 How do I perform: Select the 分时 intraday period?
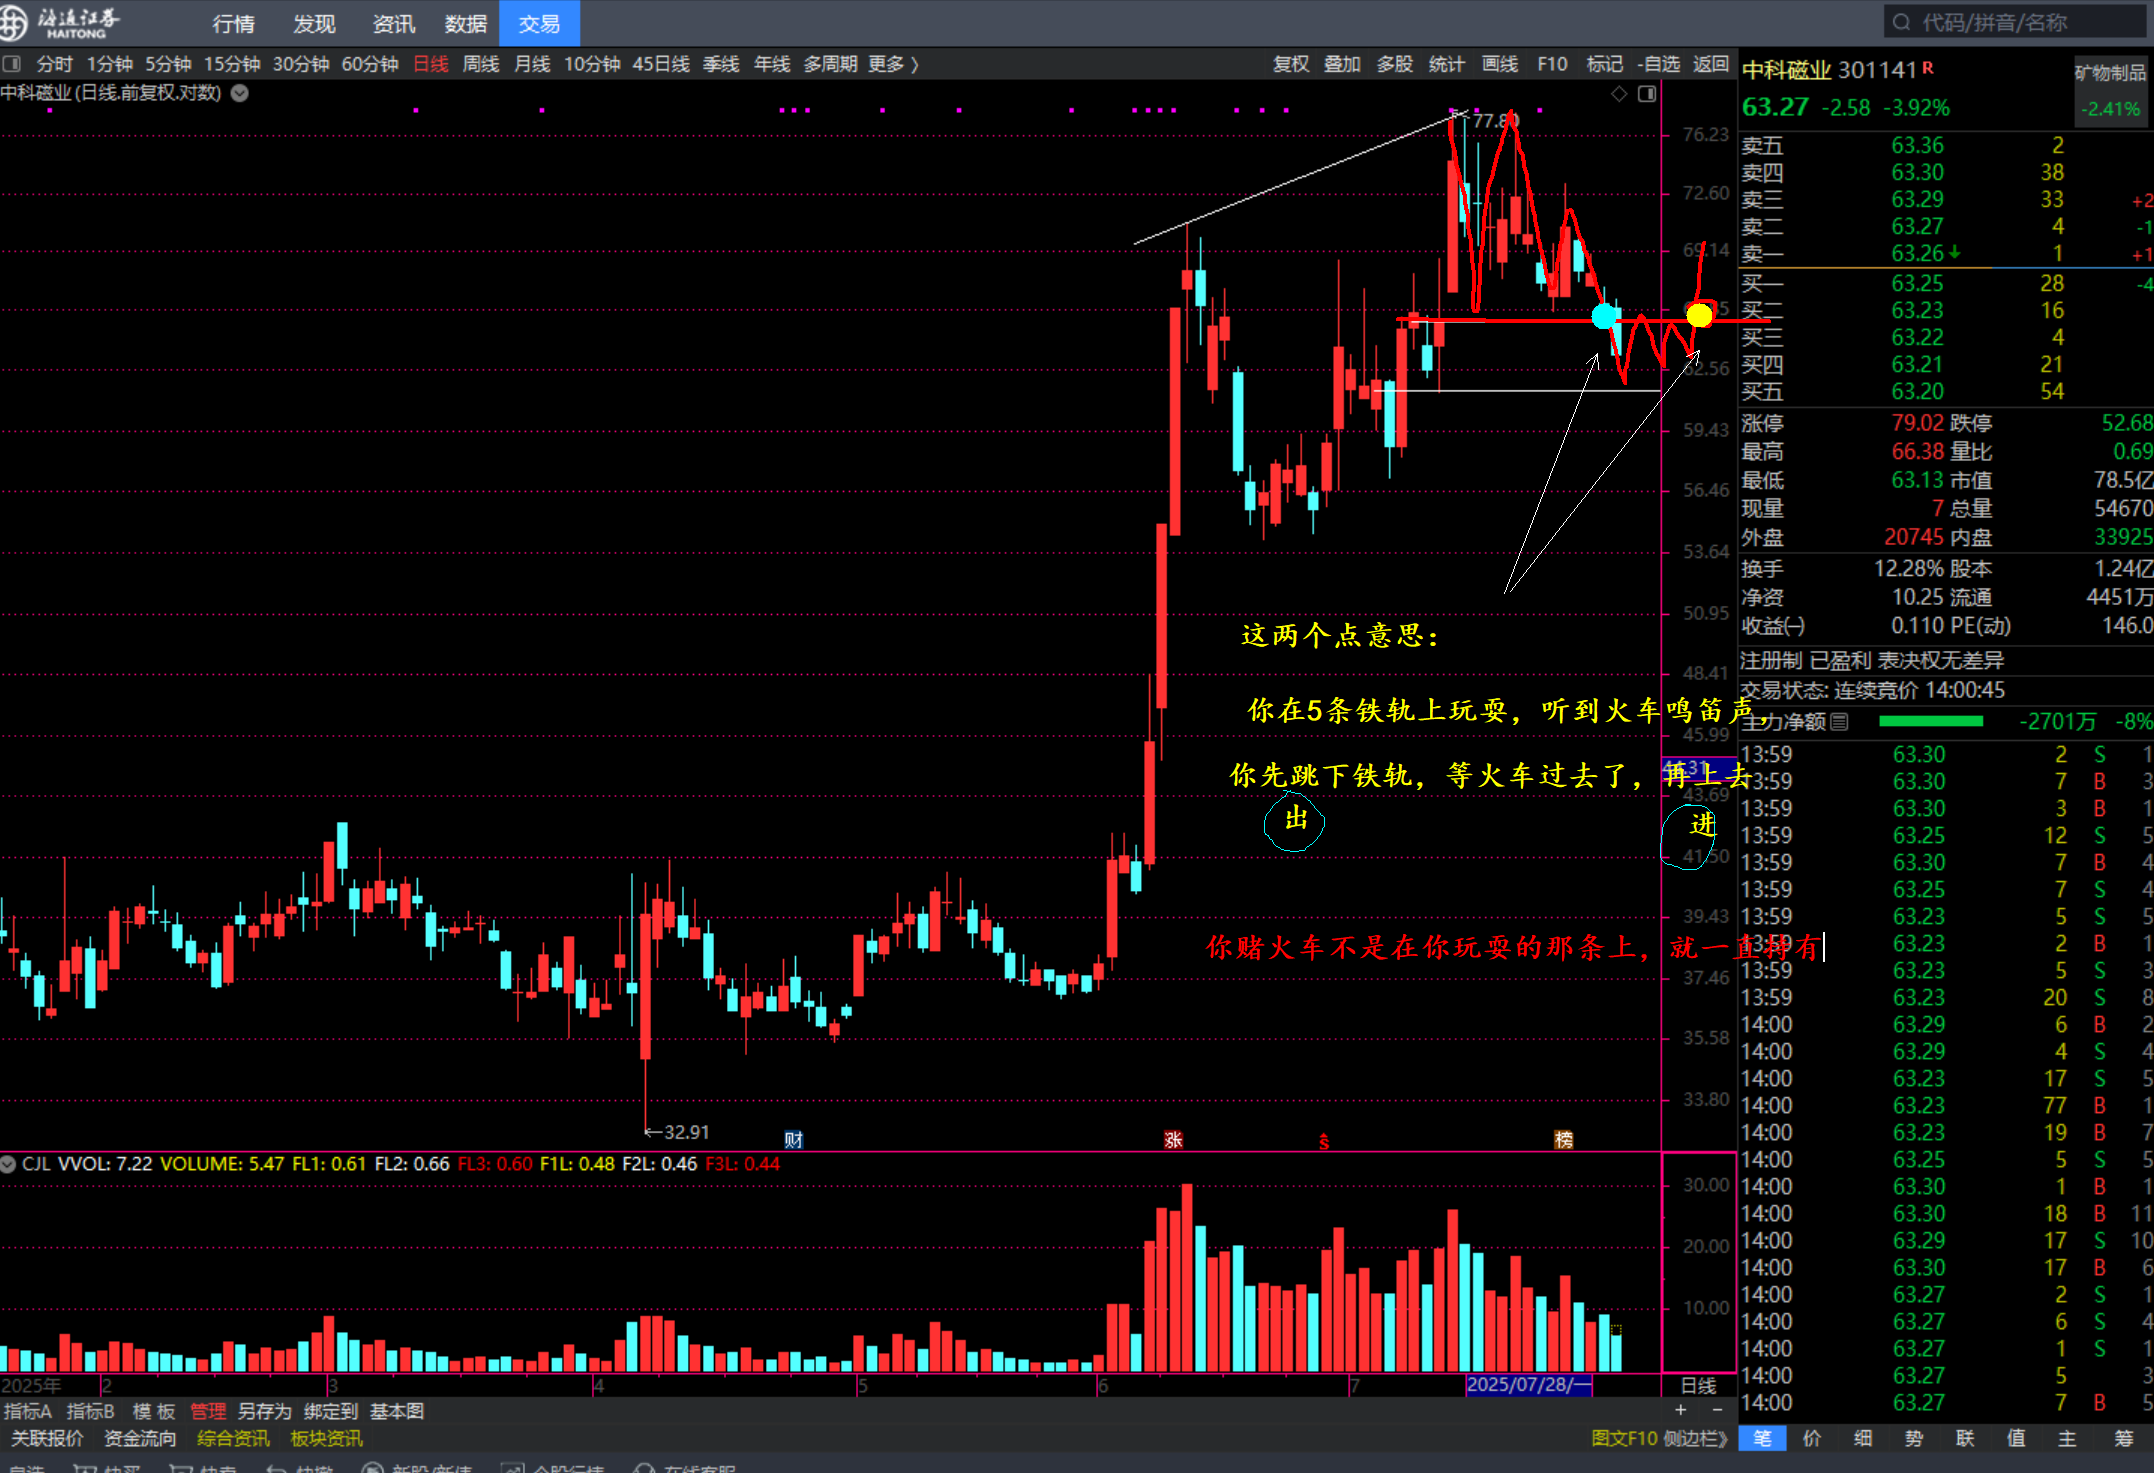tap(54, 64)
